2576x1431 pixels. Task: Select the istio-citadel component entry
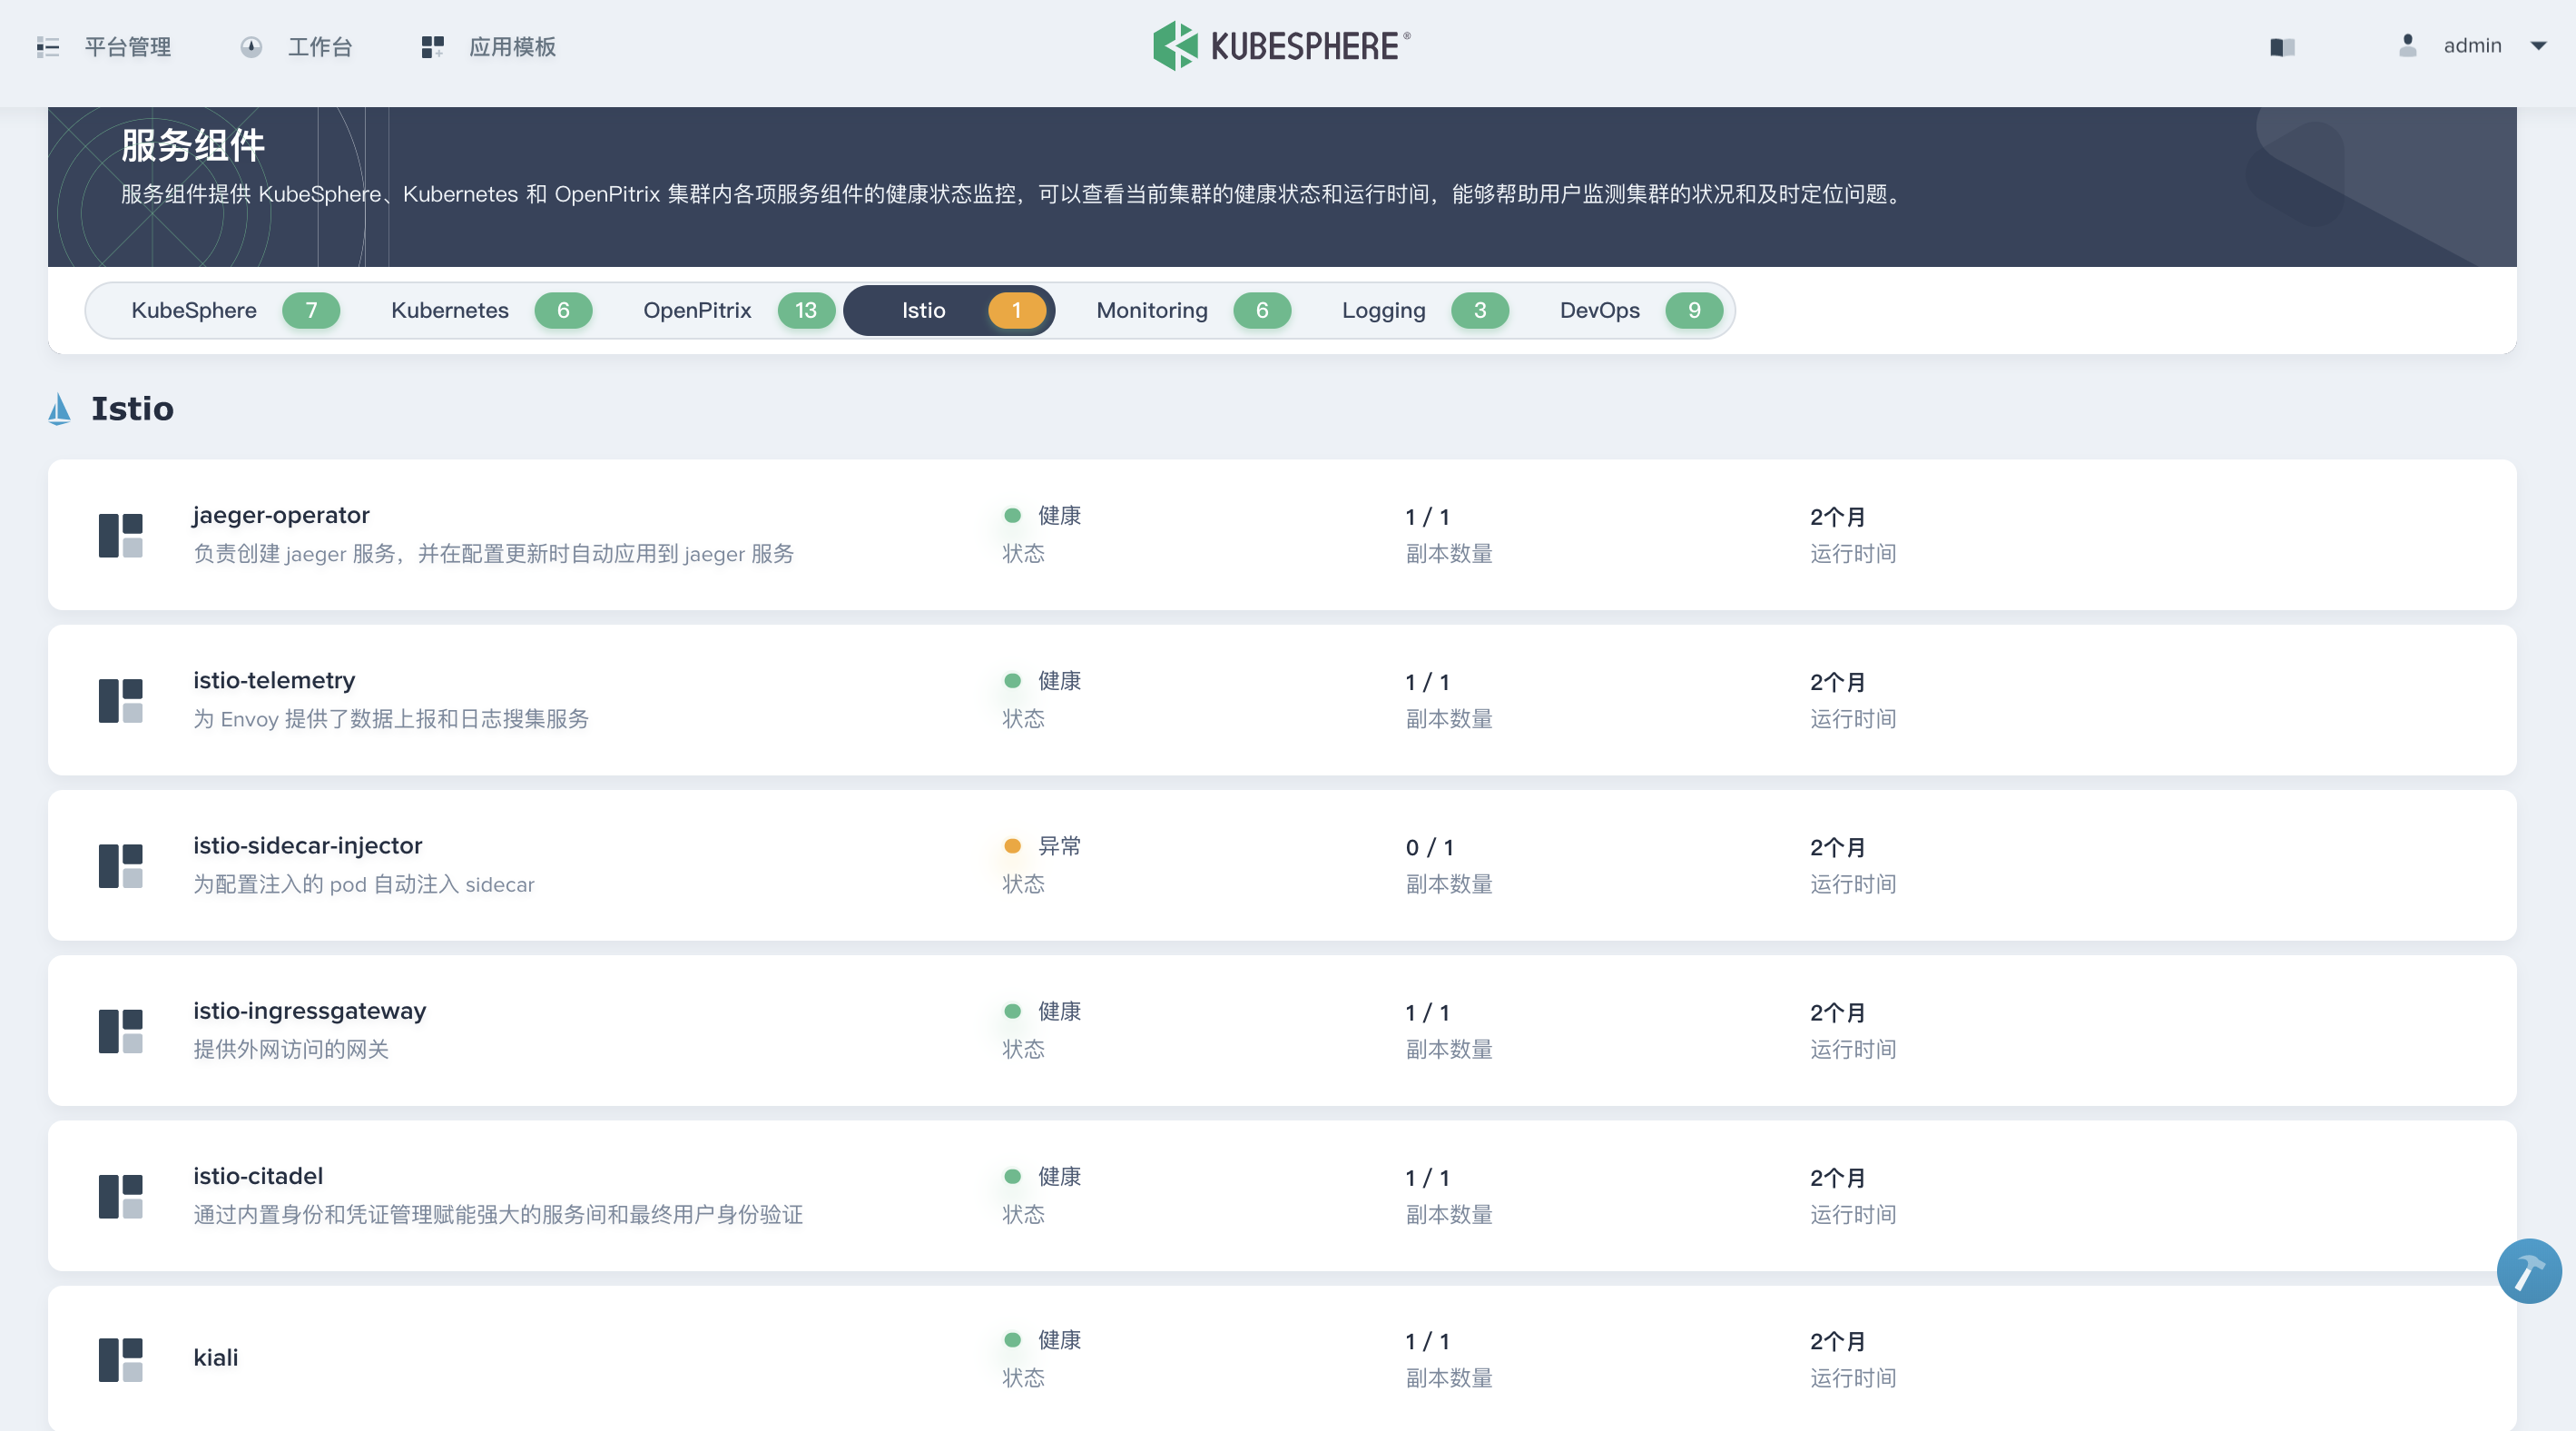point(258,1176)
